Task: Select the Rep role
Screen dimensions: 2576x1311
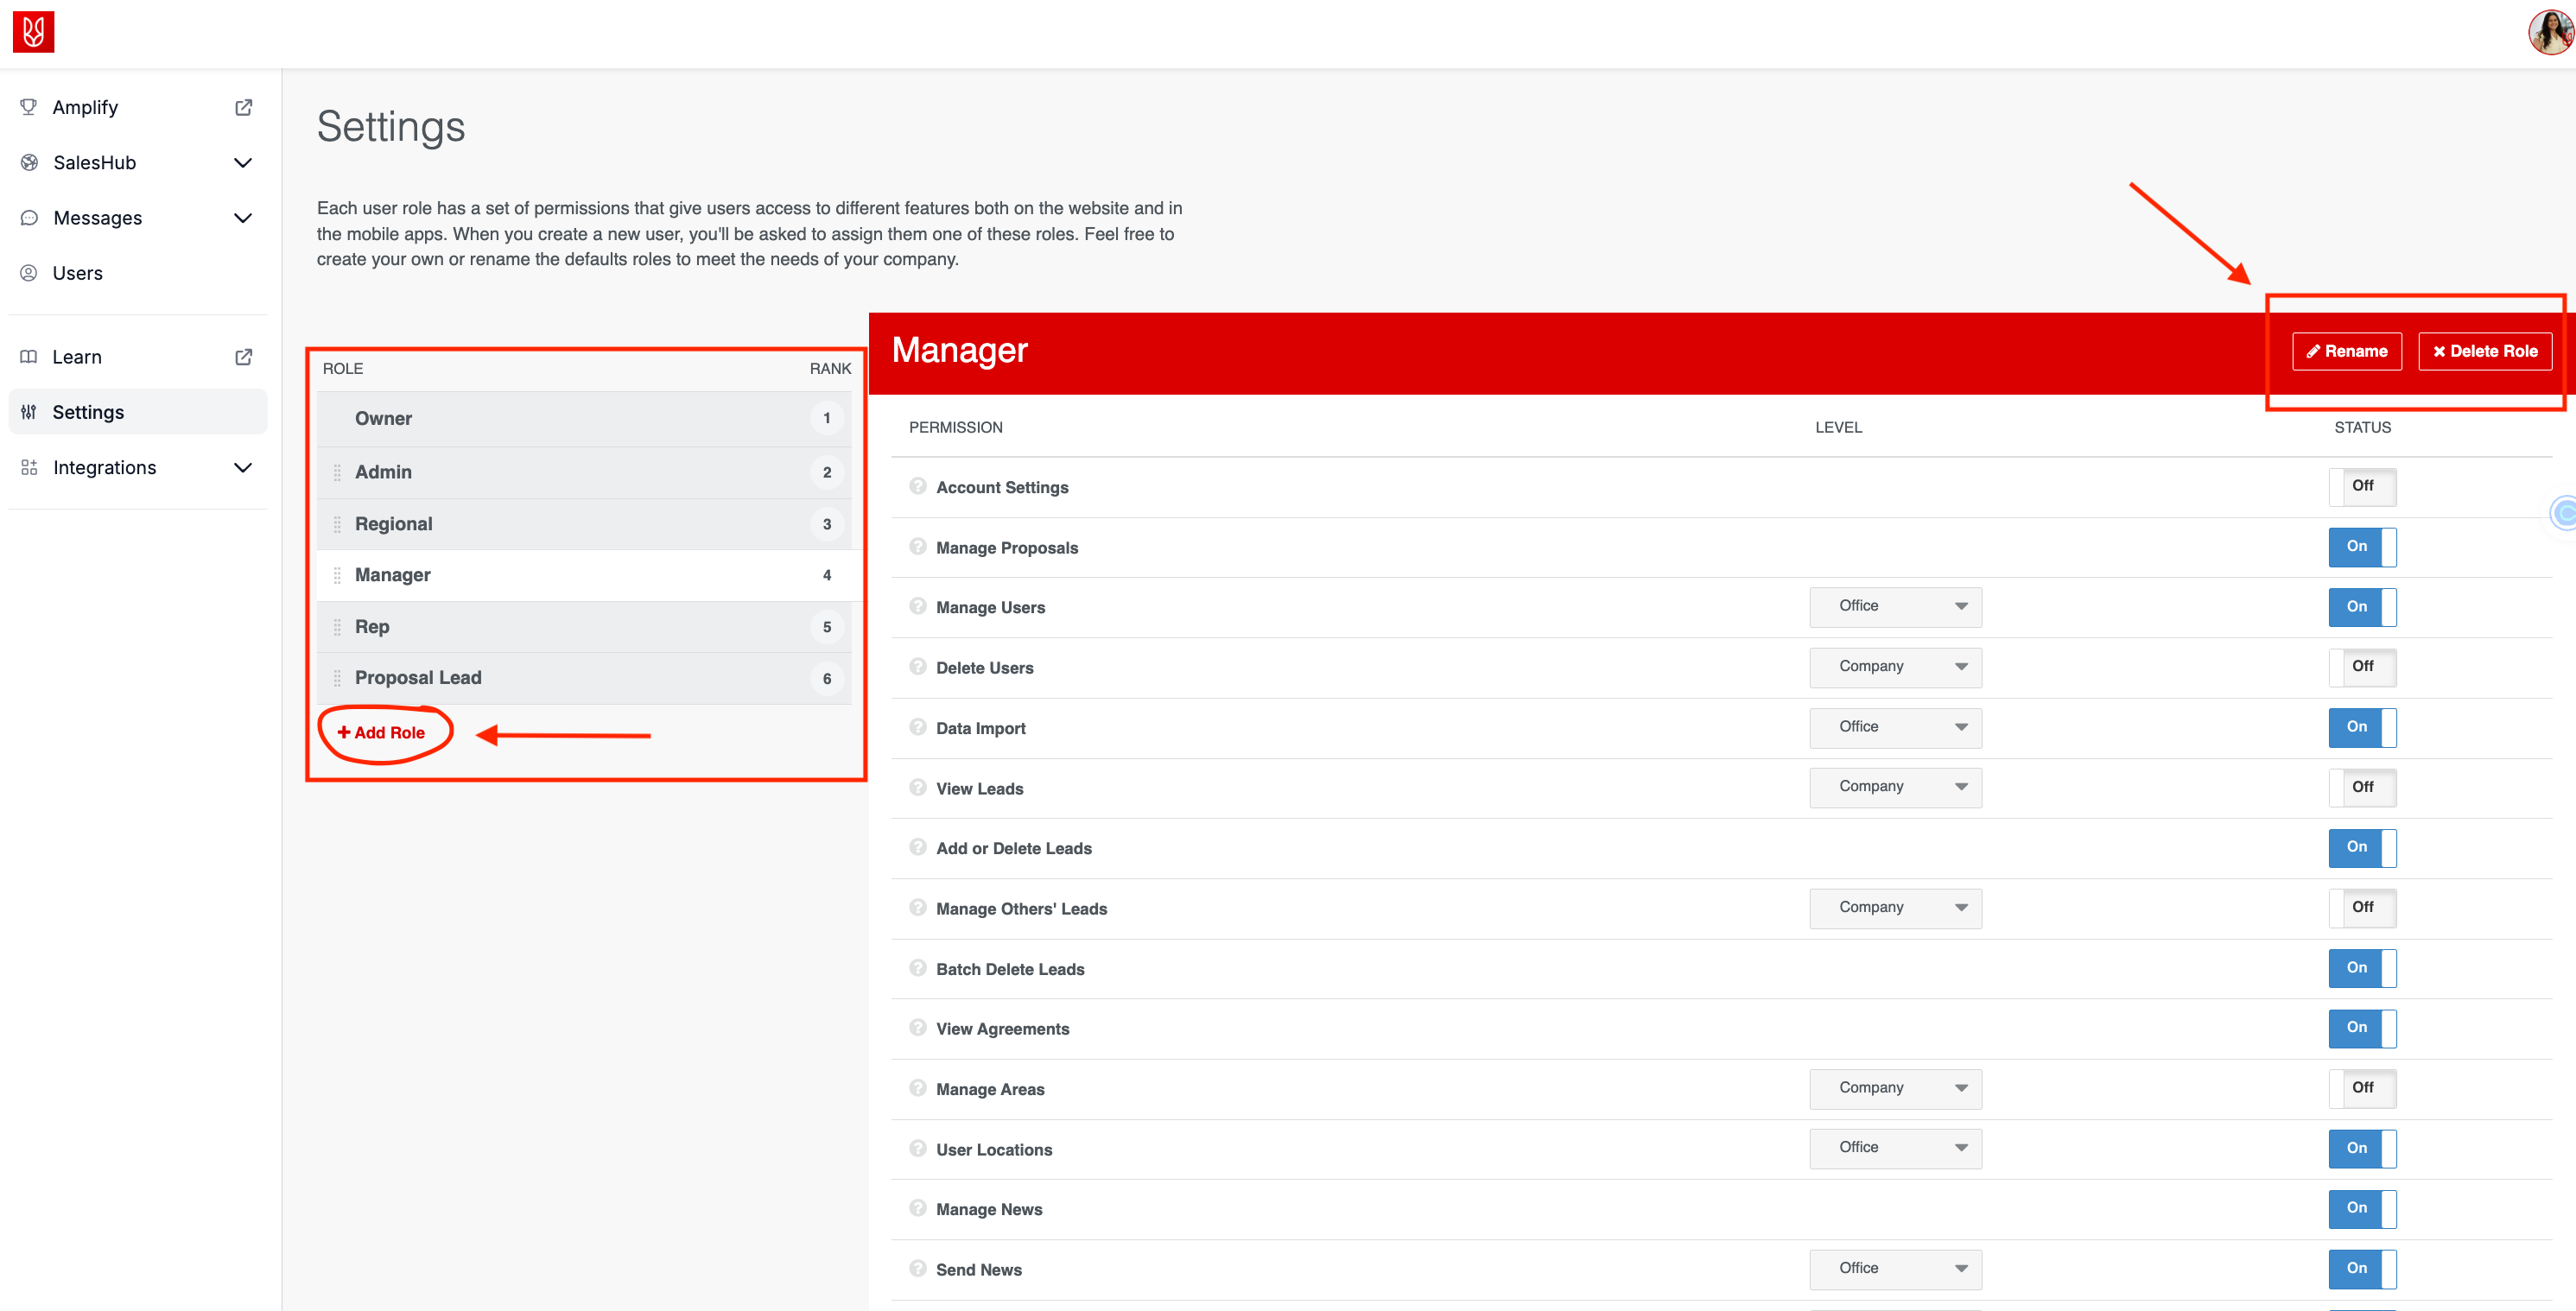Action: coord(584,627)
